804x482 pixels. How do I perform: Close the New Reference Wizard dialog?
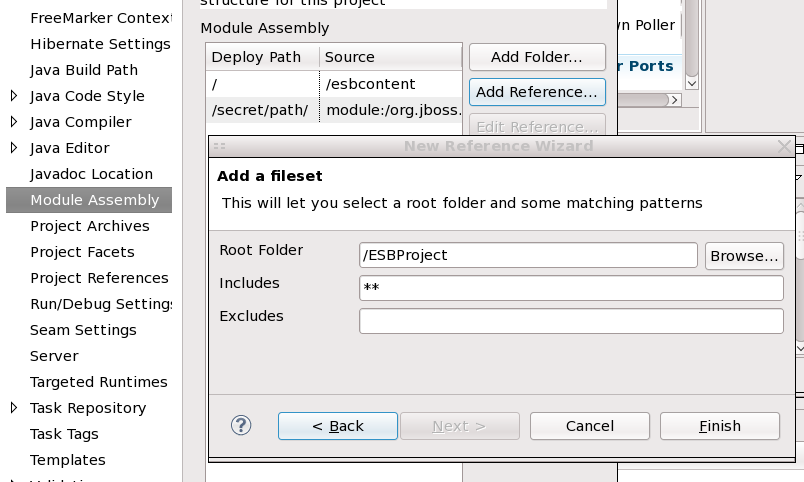pyautogui.click(x=784, y=147)
